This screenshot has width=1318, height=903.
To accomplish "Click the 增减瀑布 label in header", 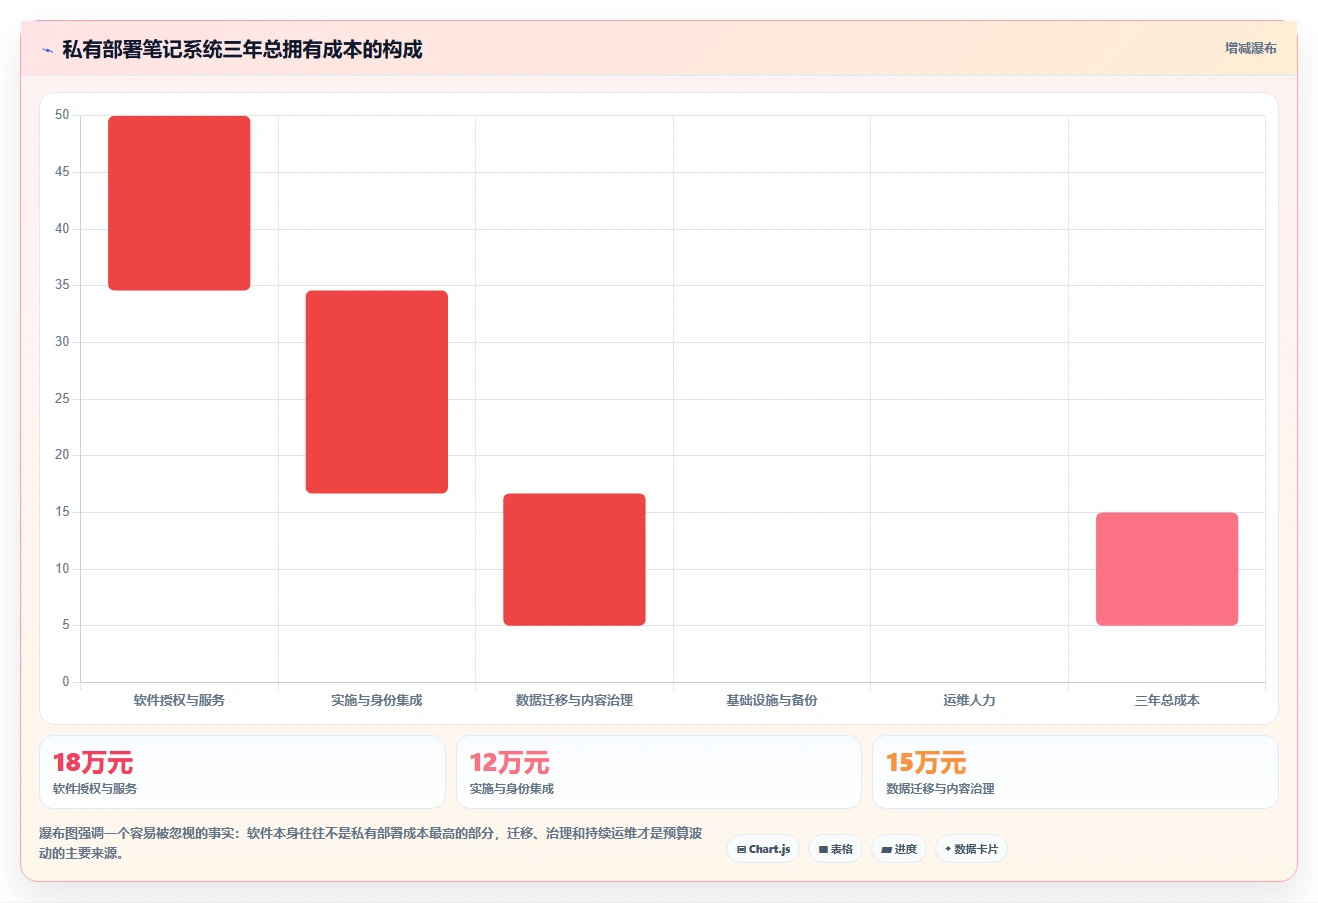I will [1250, 48].
